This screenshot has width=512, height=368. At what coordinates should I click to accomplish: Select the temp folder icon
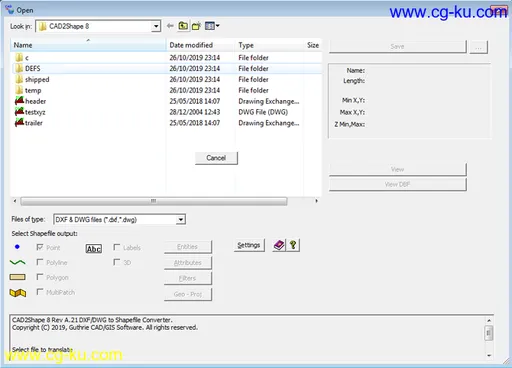coord(19,90)
